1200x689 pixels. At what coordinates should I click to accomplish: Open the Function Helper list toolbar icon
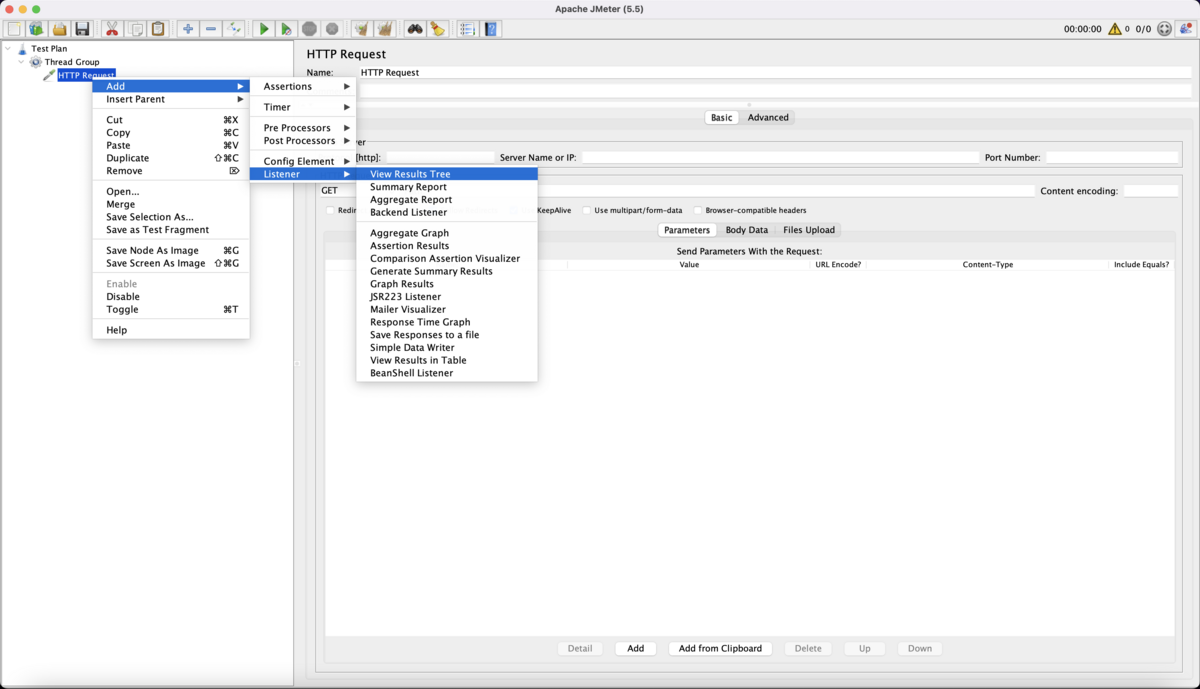(x=468, y=29)
